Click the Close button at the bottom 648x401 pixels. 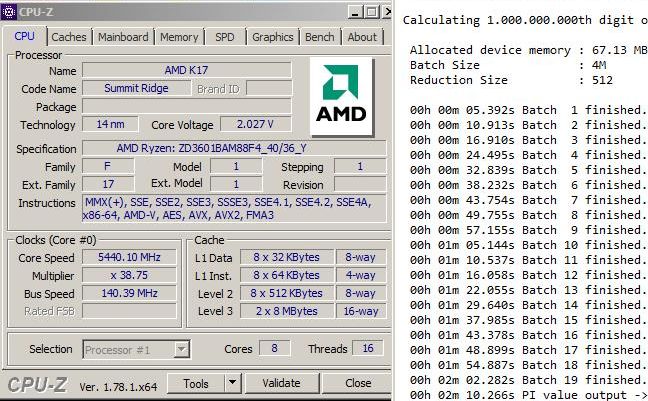[358, 383]
